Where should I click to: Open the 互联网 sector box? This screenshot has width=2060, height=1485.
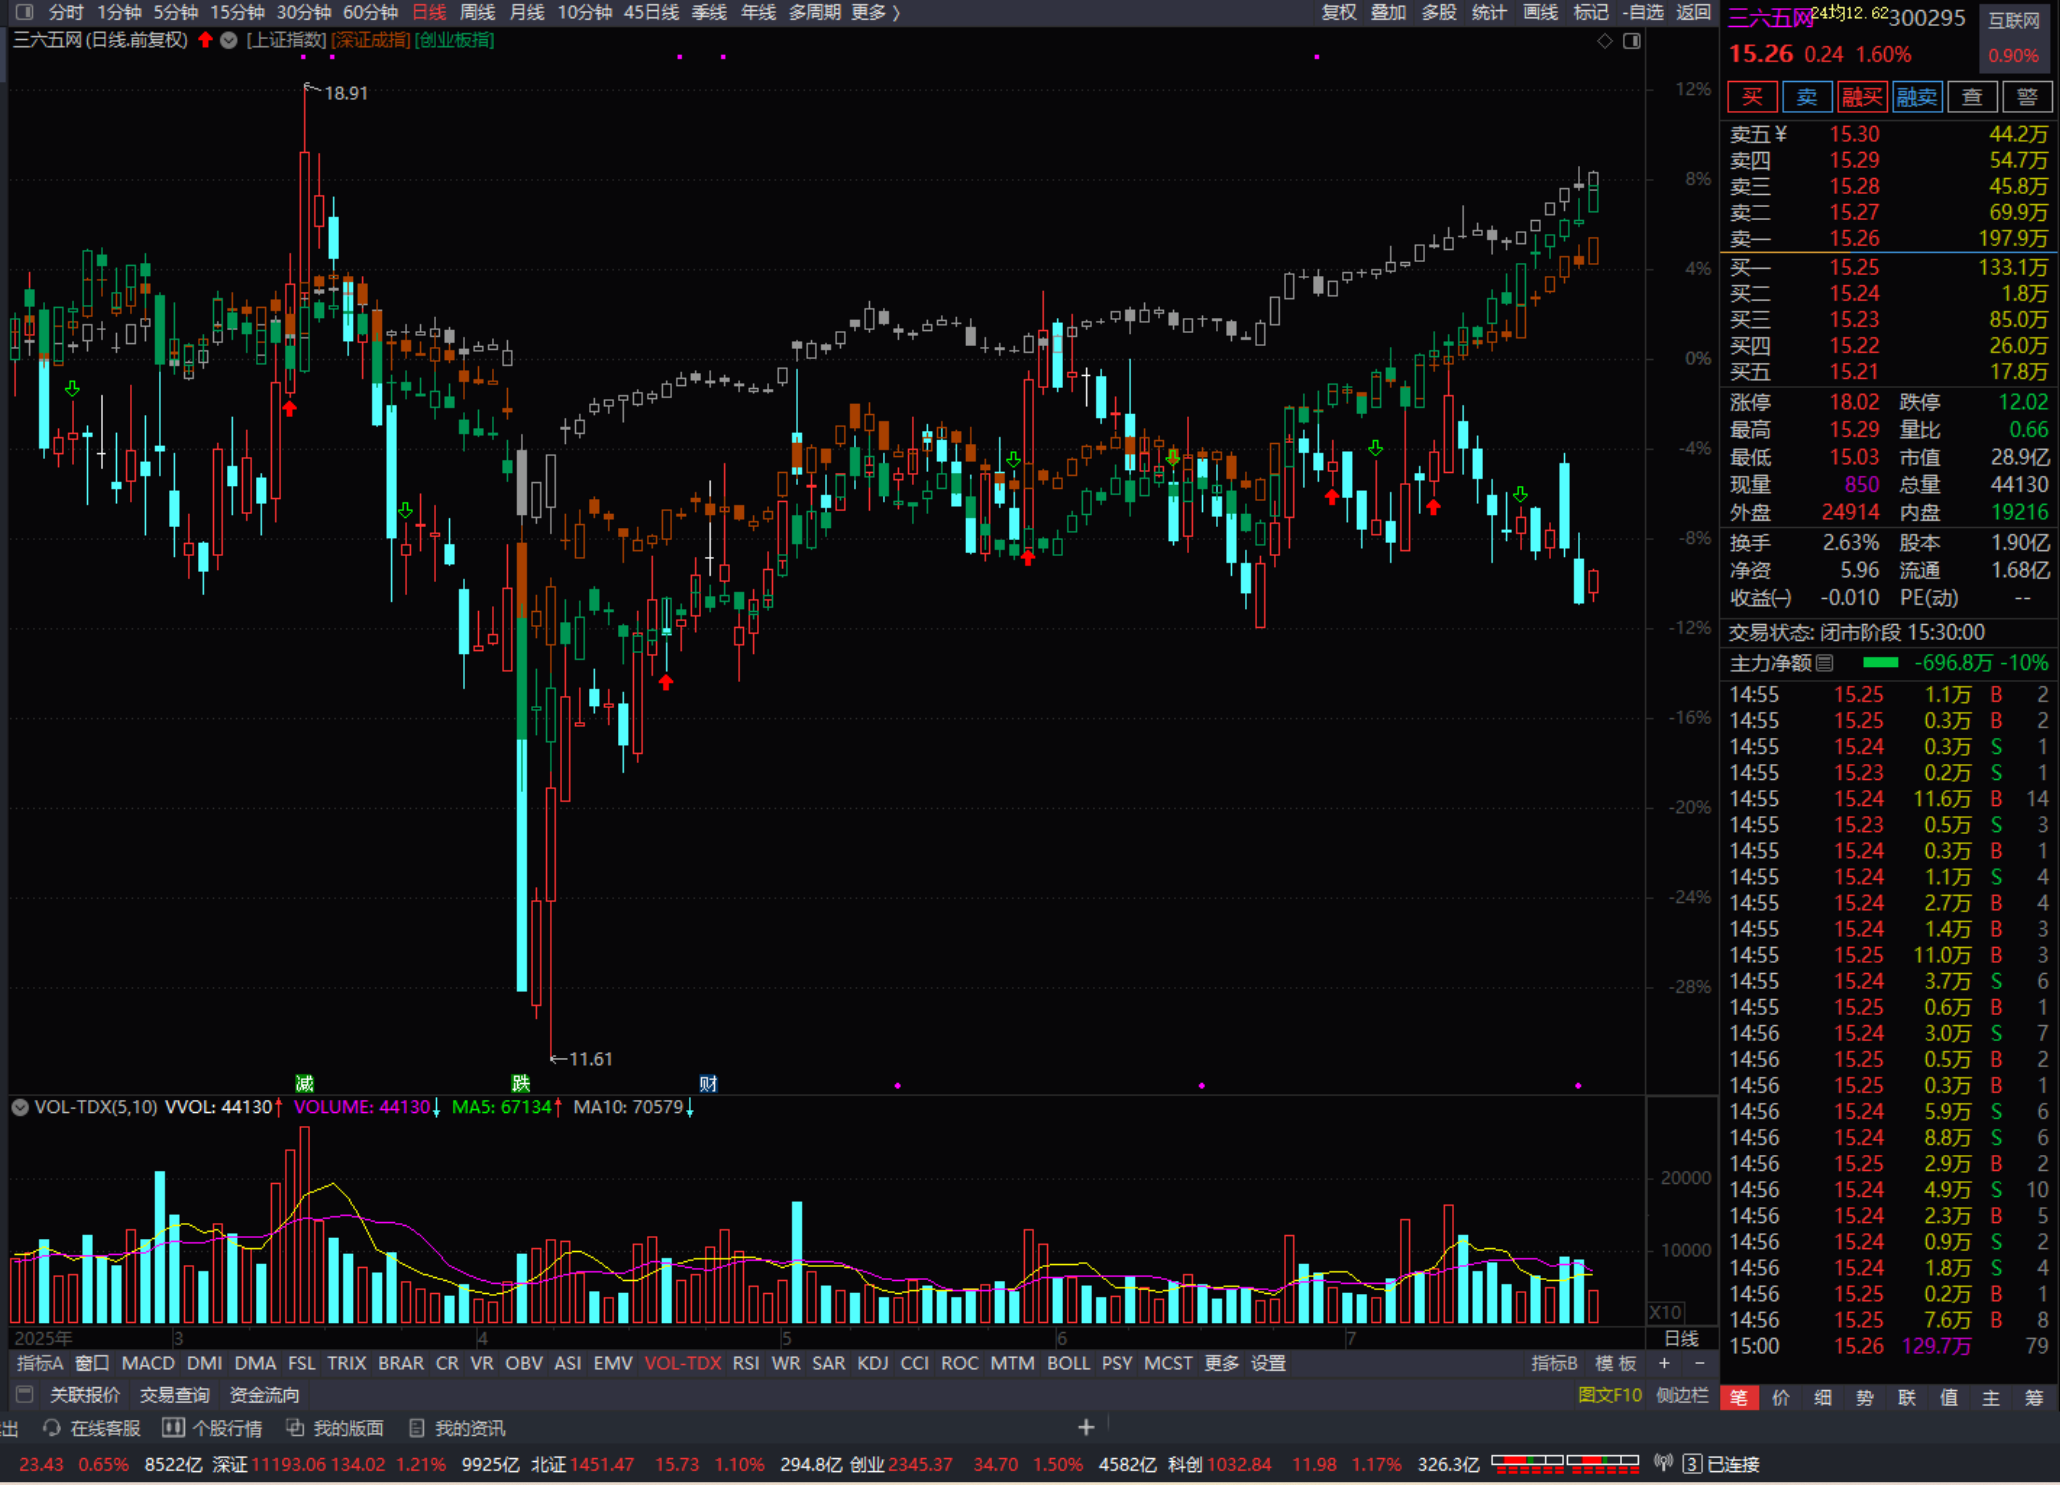click(2013, 36)
